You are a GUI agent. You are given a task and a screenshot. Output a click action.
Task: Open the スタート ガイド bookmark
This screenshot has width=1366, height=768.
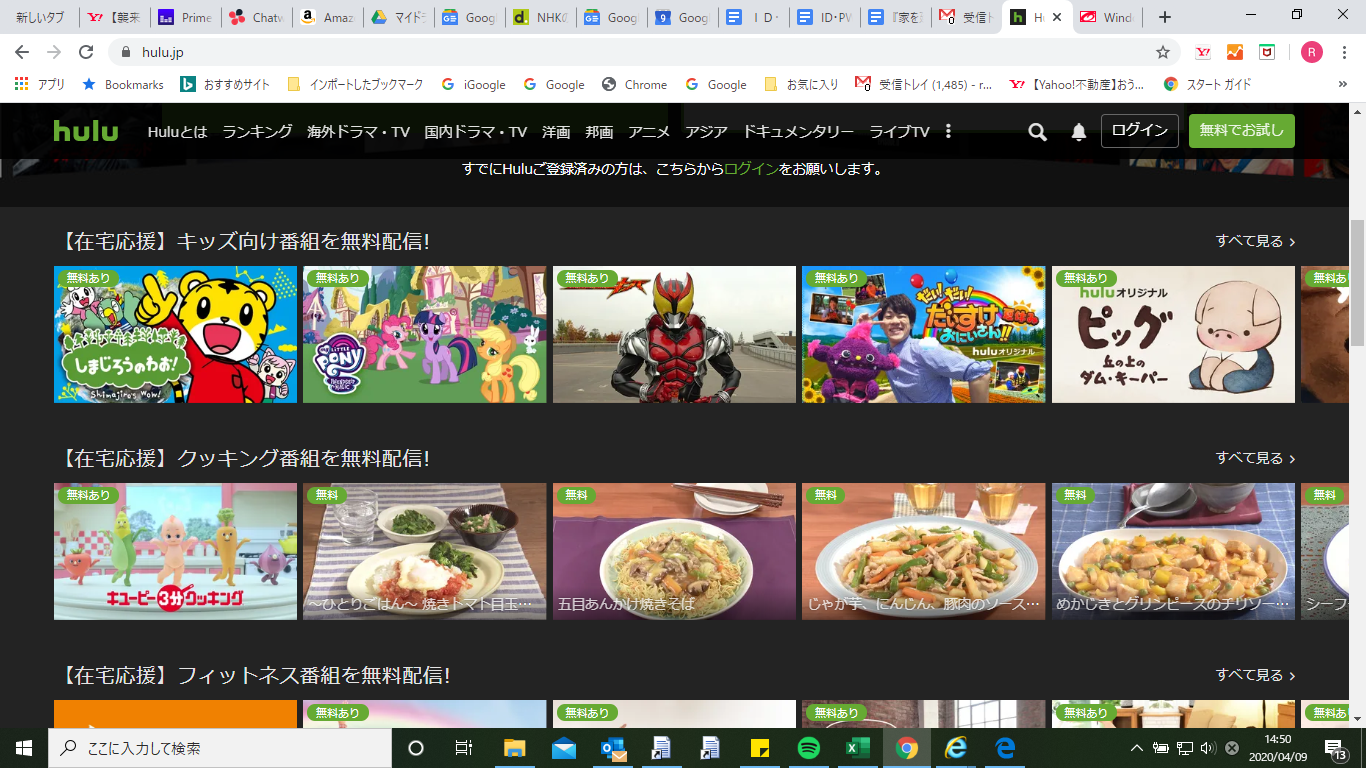pyautogui.click(x=1207, y=85)
